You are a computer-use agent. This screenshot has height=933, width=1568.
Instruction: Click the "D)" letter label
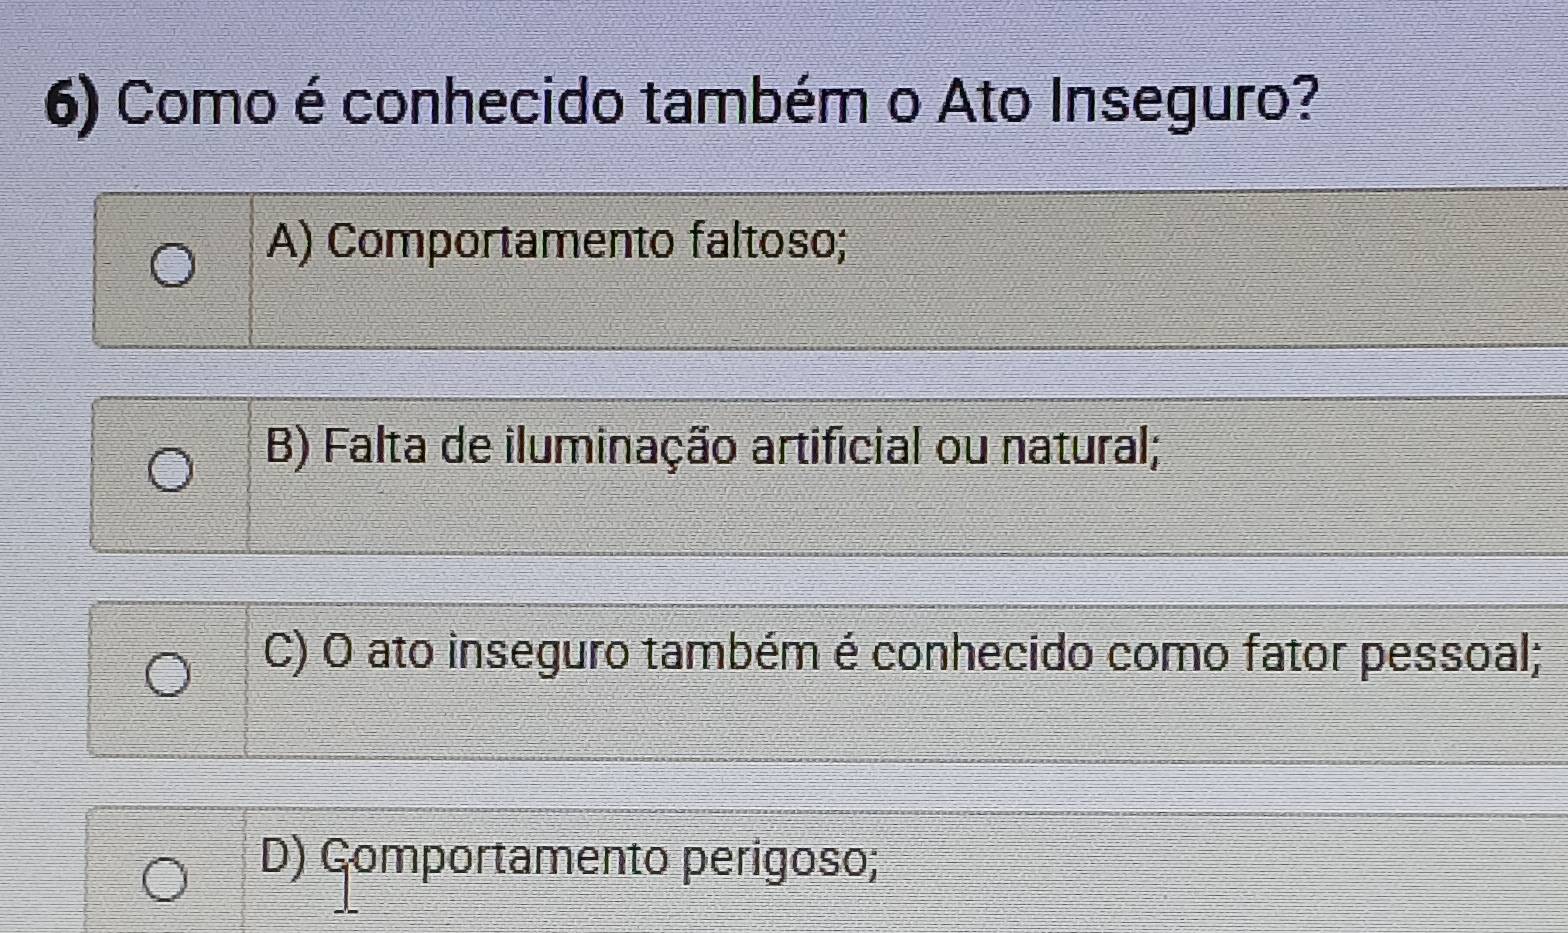(x=284, y=858)
